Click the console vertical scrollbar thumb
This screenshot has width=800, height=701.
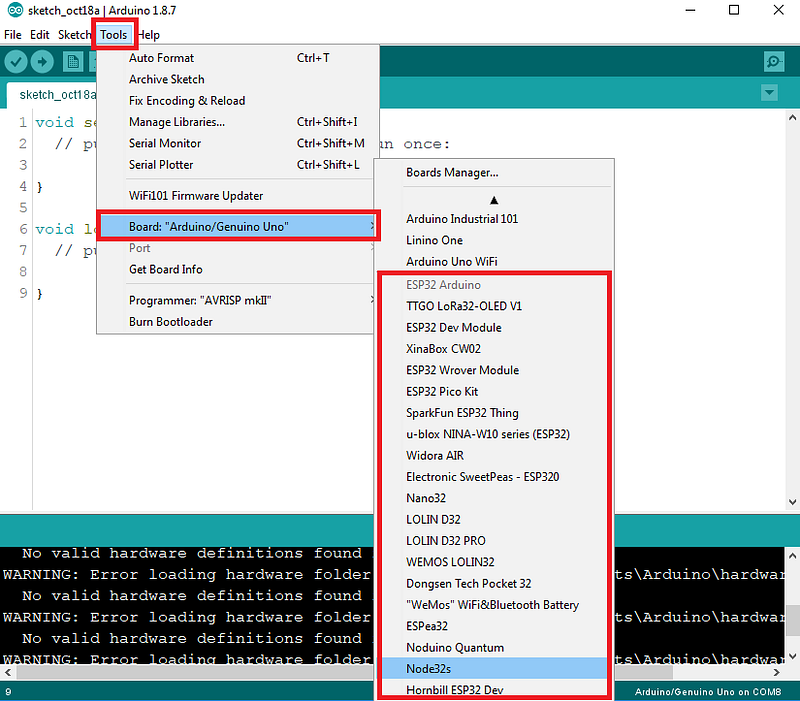(x=792, y=620)
